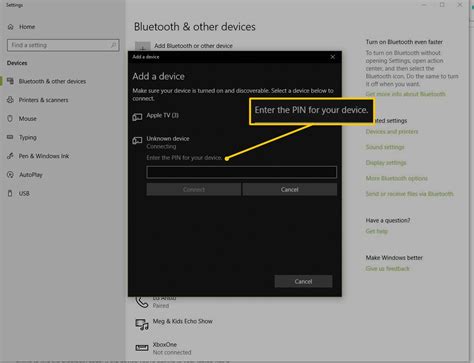The height and width of the screenshot is (363, 474).
Task: Open Devices and printers link
Action: click(x=392, y=132)
